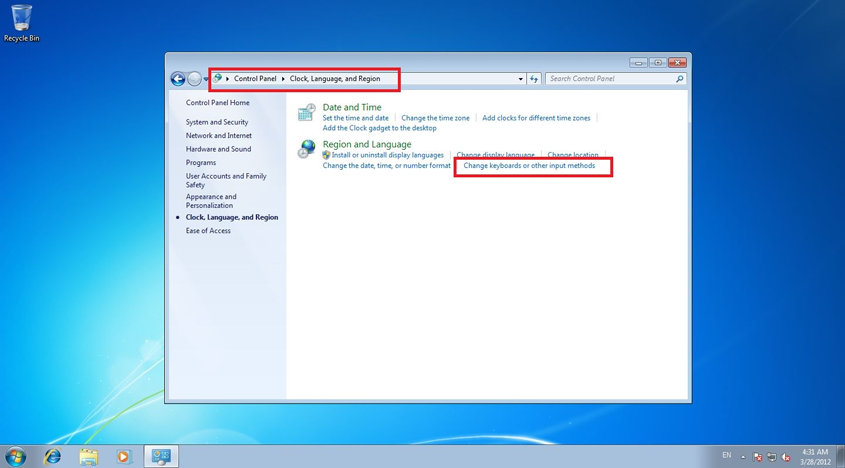
Task: Launch Internet Explorer from taskbar
Action: tap(52, 457)
